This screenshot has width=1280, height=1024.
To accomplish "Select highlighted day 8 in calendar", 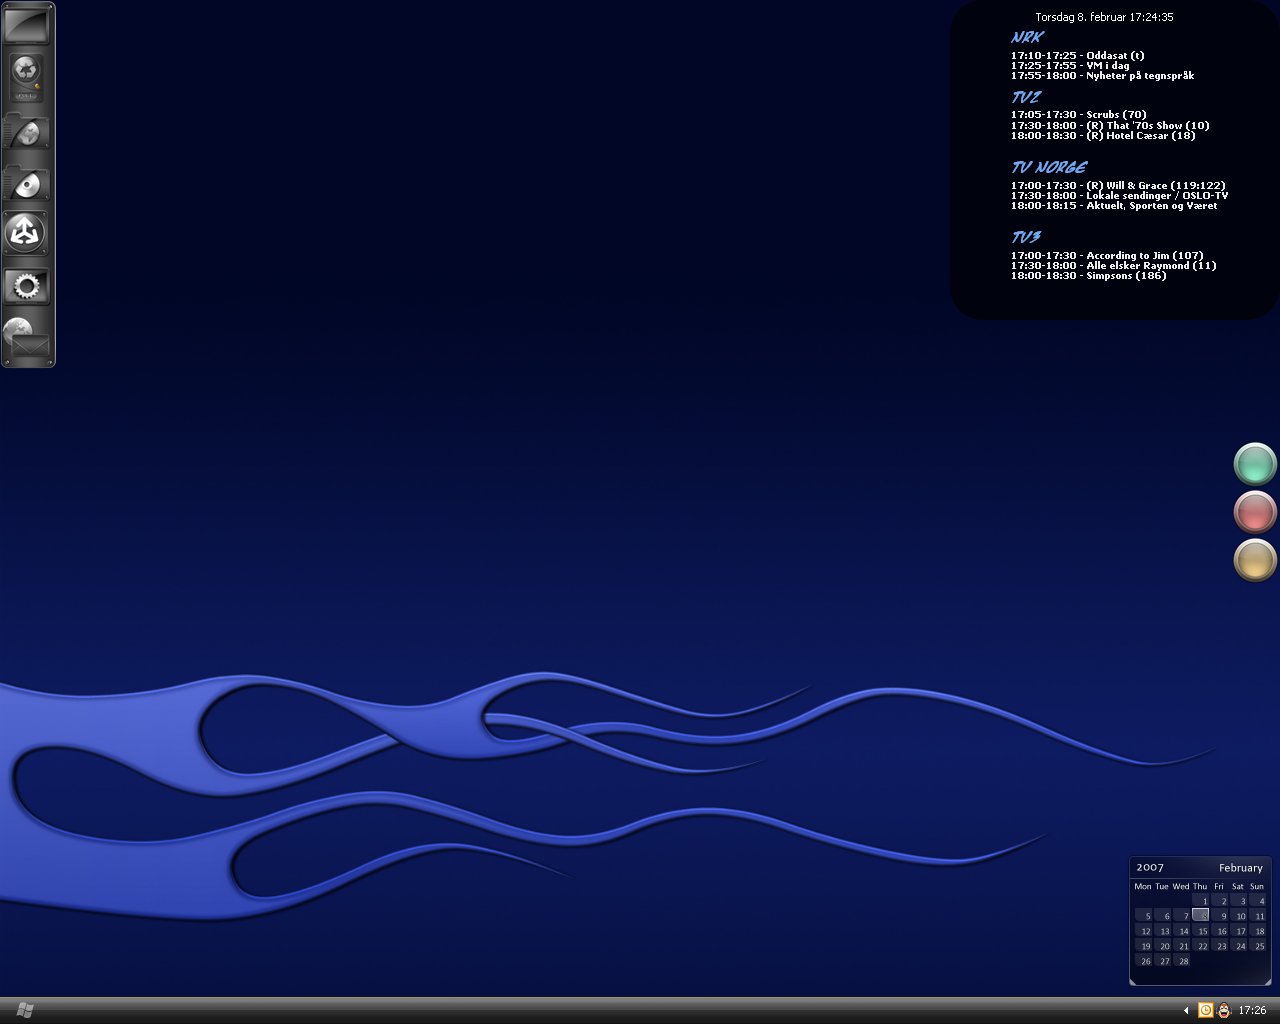I will [x=1201, y=915].
